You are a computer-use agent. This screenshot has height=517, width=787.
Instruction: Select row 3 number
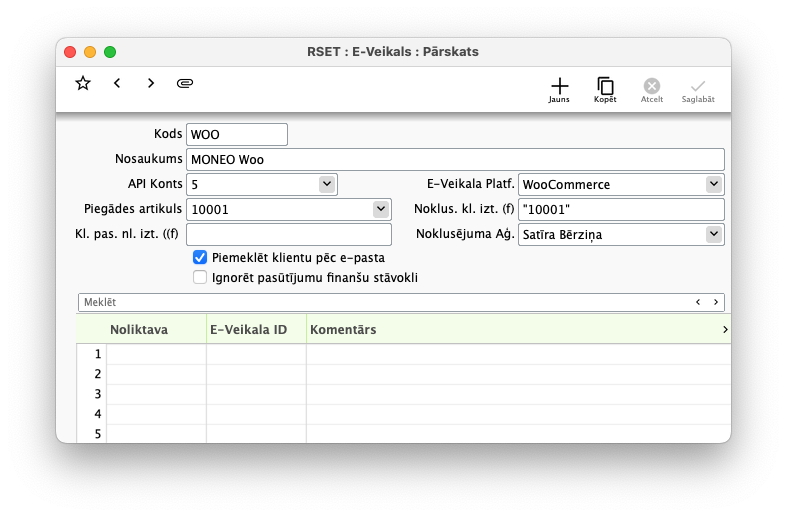tap(97, 395)
